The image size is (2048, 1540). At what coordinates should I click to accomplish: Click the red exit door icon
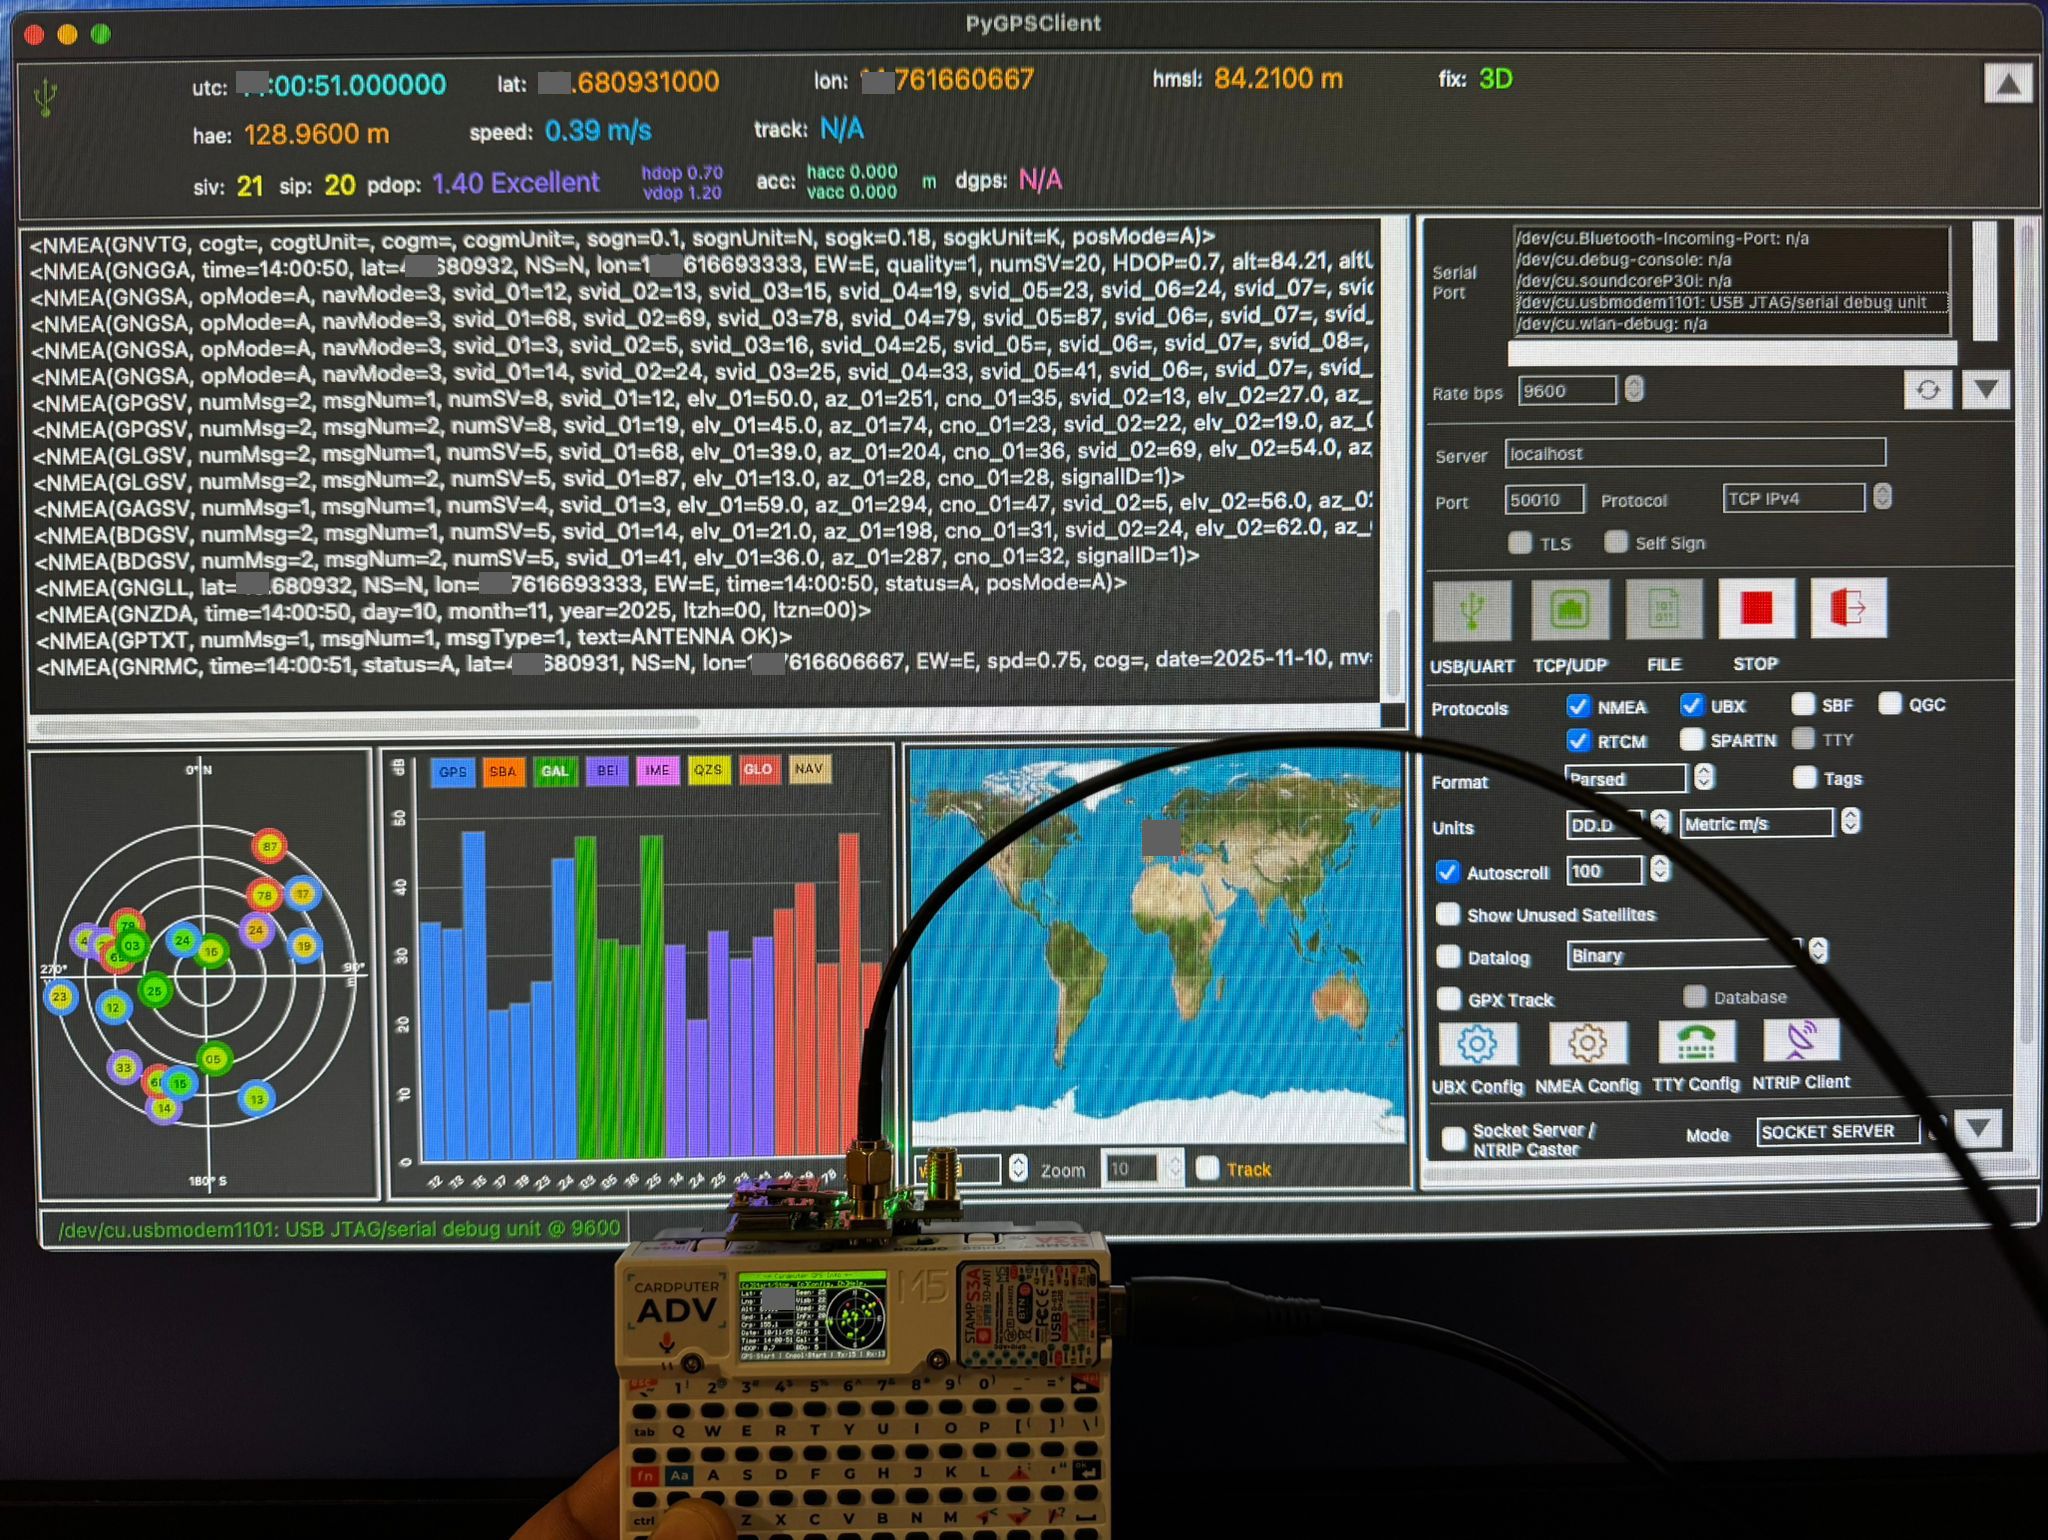(x=1848, y=608)
